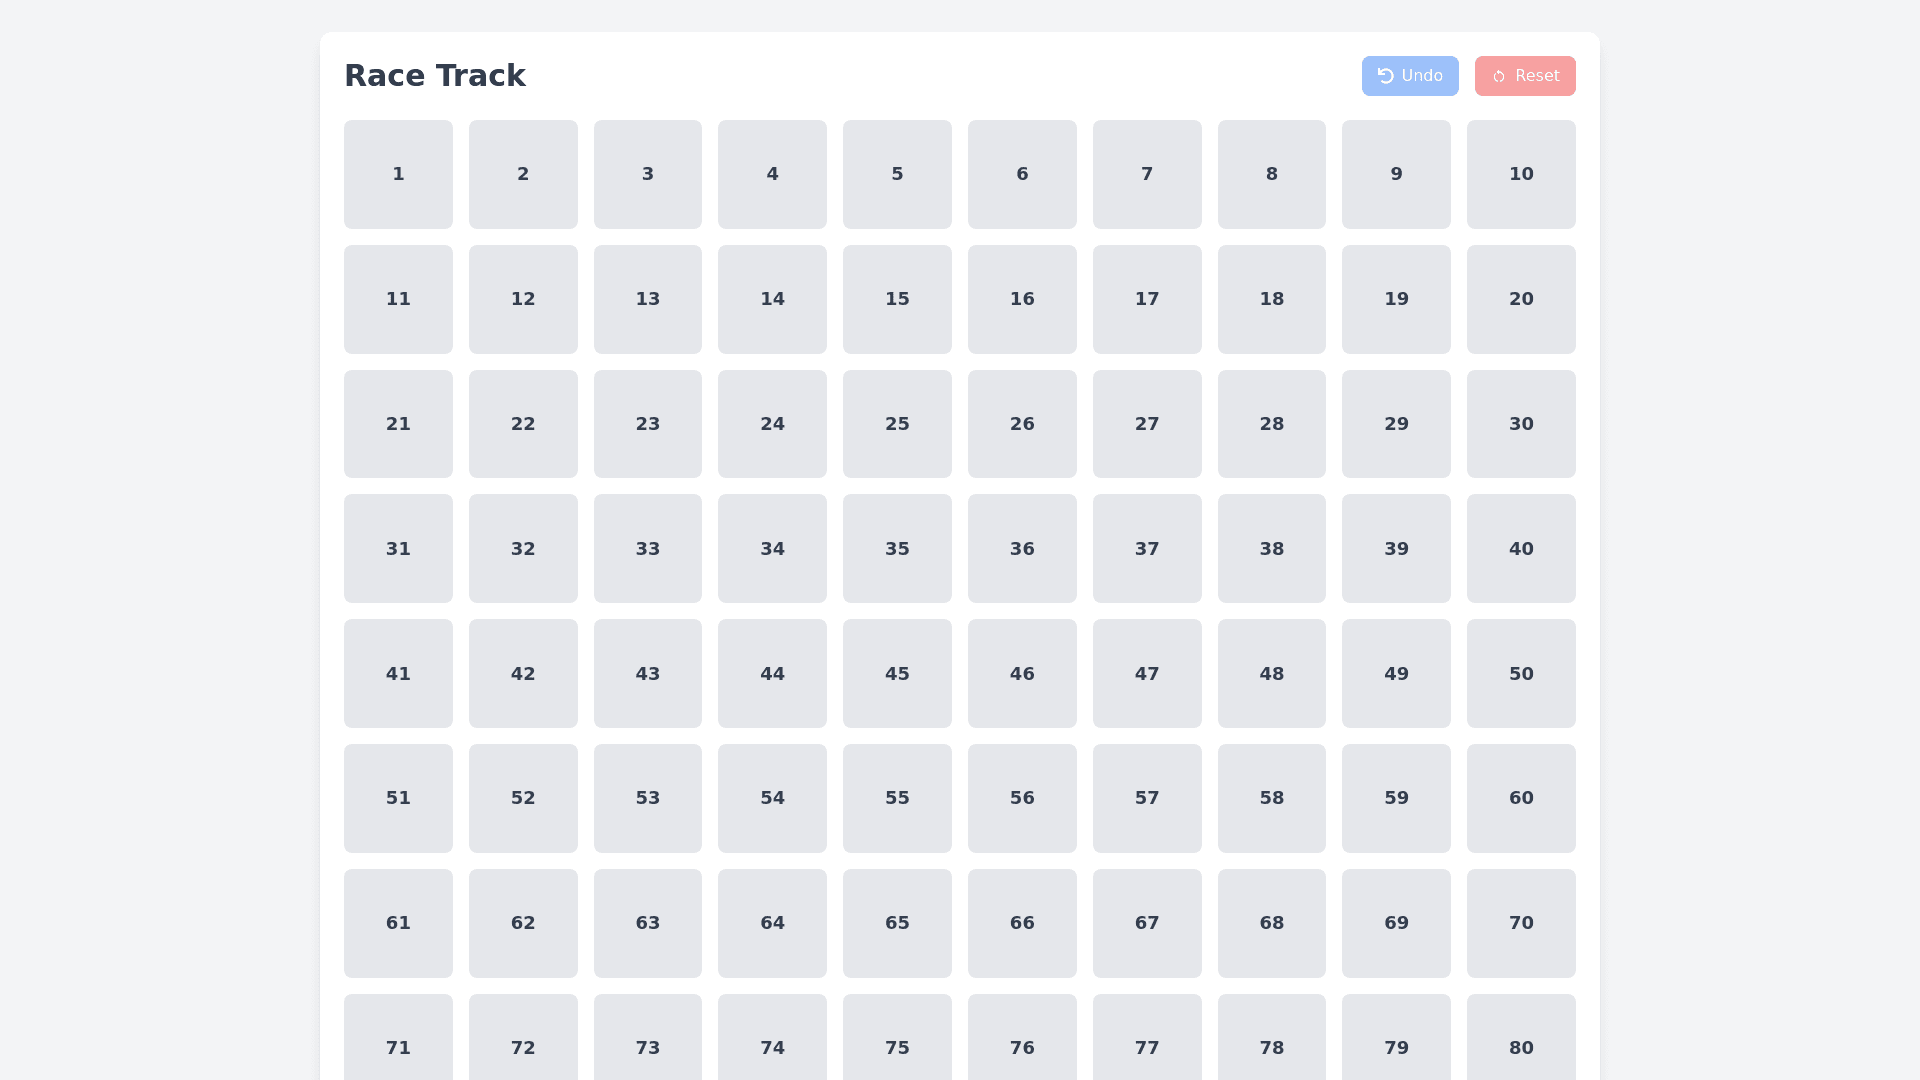This screenshot has width=1920, height=1080.
Task: Select track tile number 1
Action: 398,174
